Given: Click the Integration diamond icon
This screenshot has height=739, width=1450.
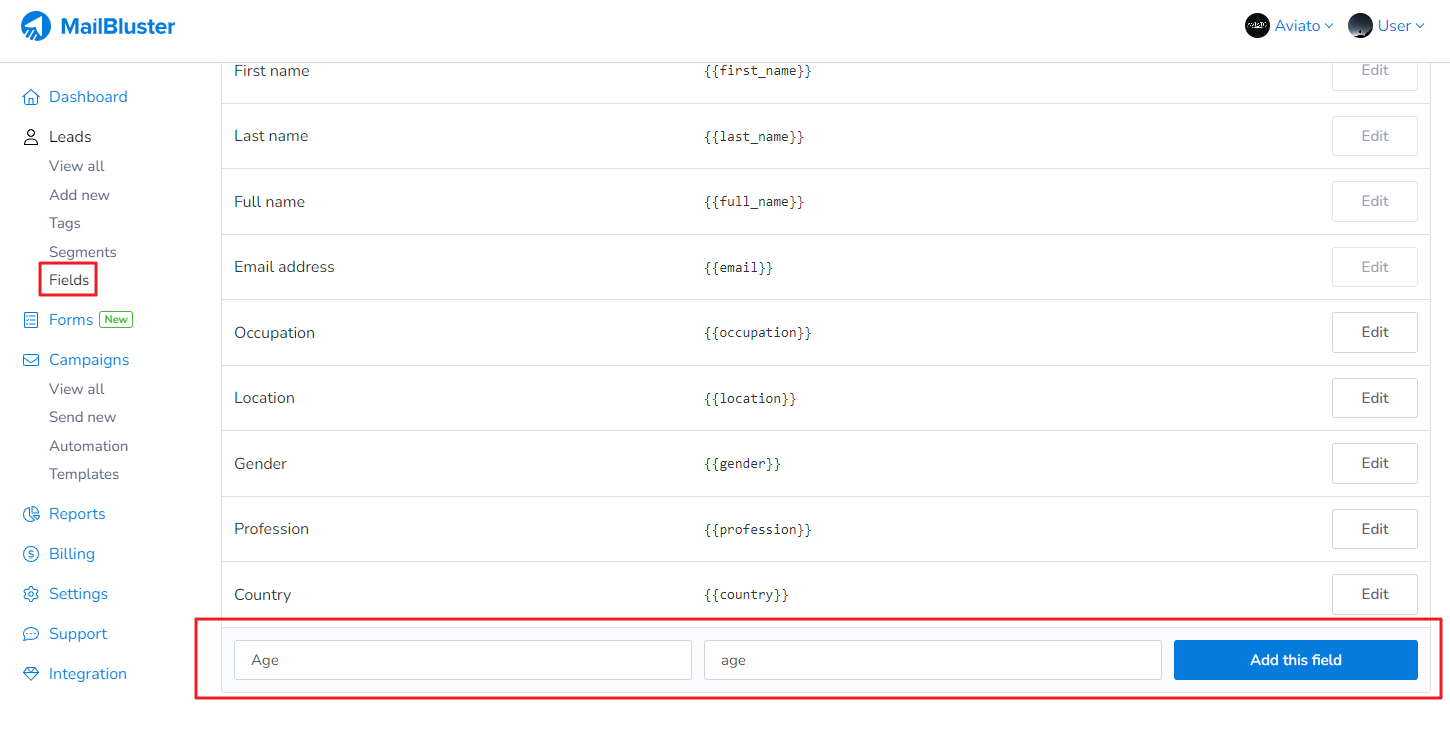Looking at the screenshot, I should click(31, 674).
